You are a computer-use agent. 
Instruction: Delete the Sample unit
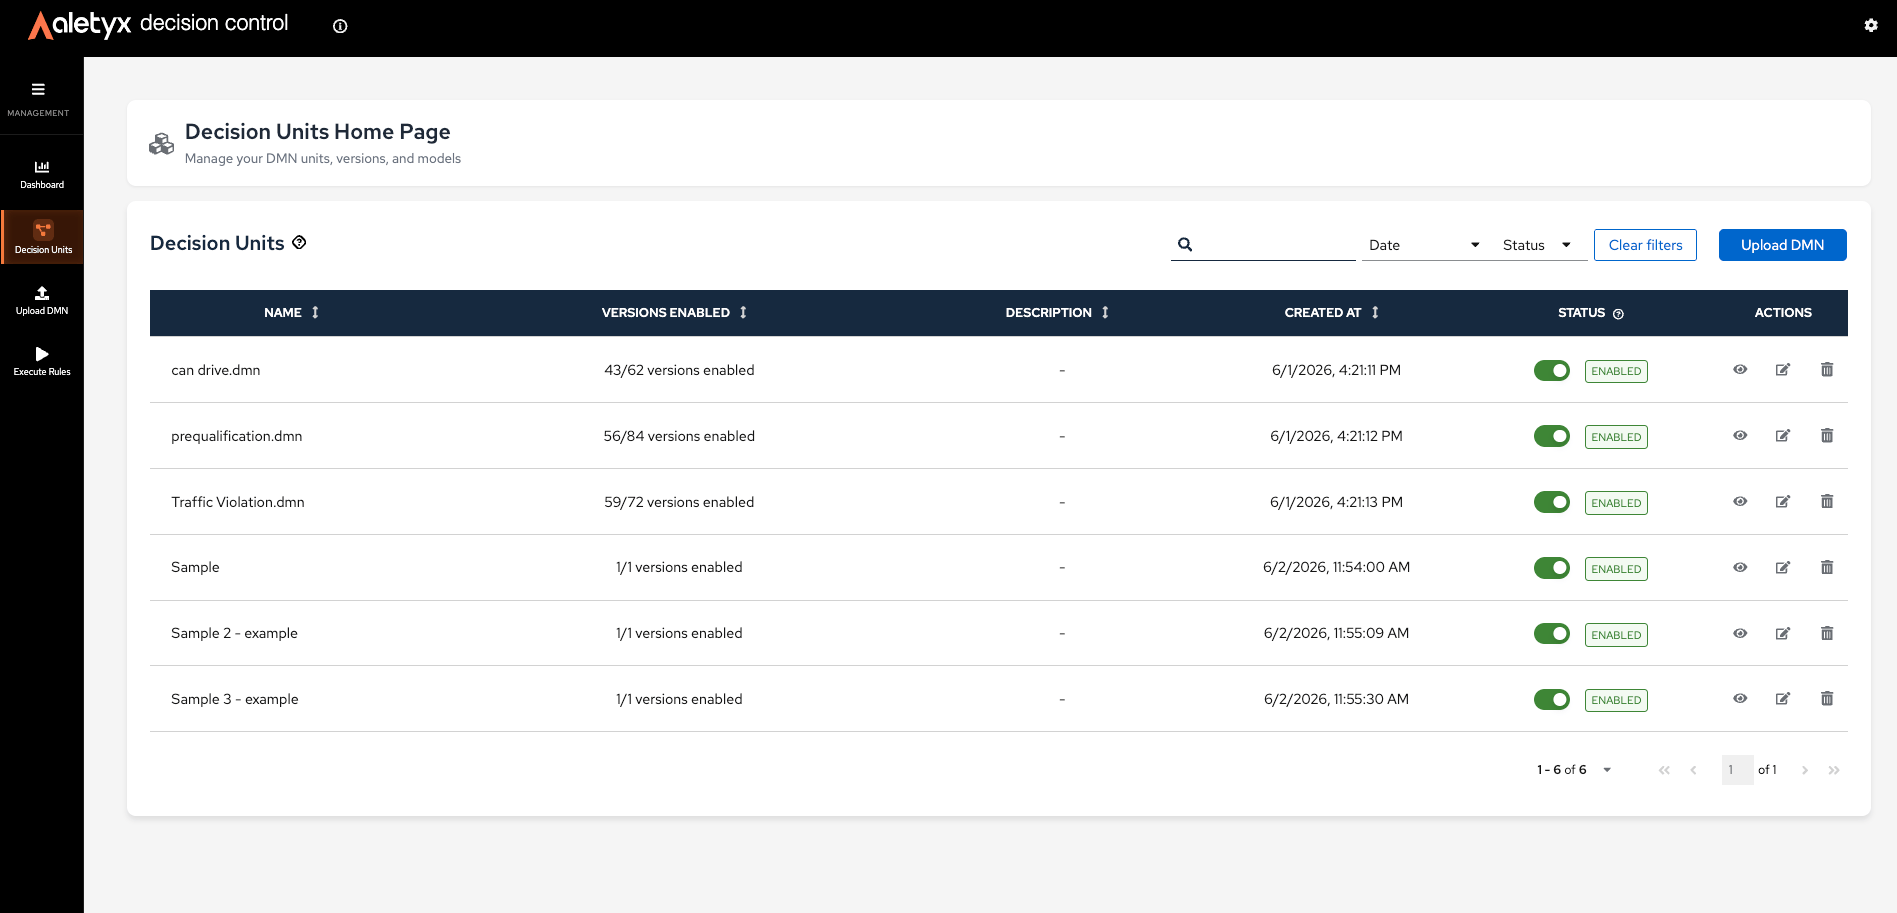[x=1827, y=567]
